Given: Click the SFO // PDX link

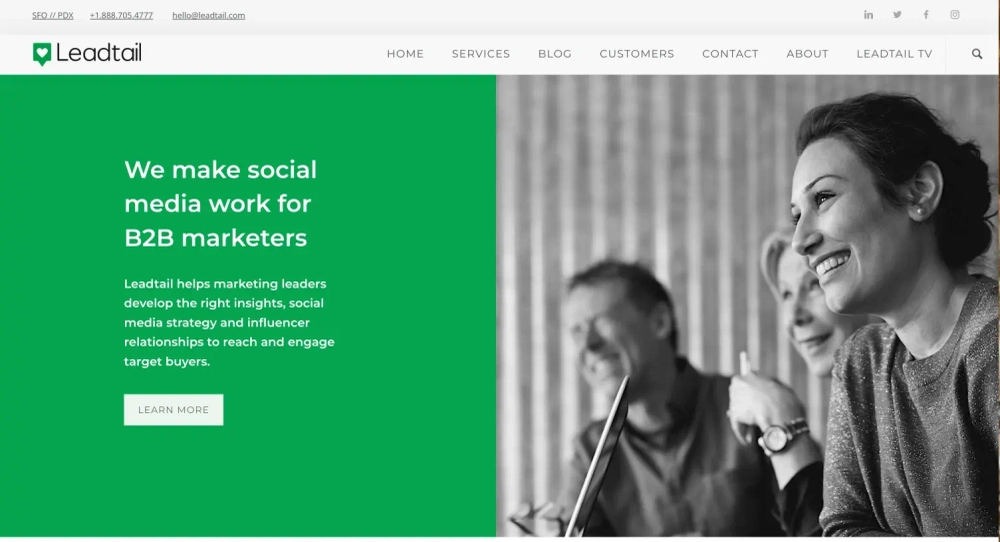Looking at the screenshot, I should [53, 15].
